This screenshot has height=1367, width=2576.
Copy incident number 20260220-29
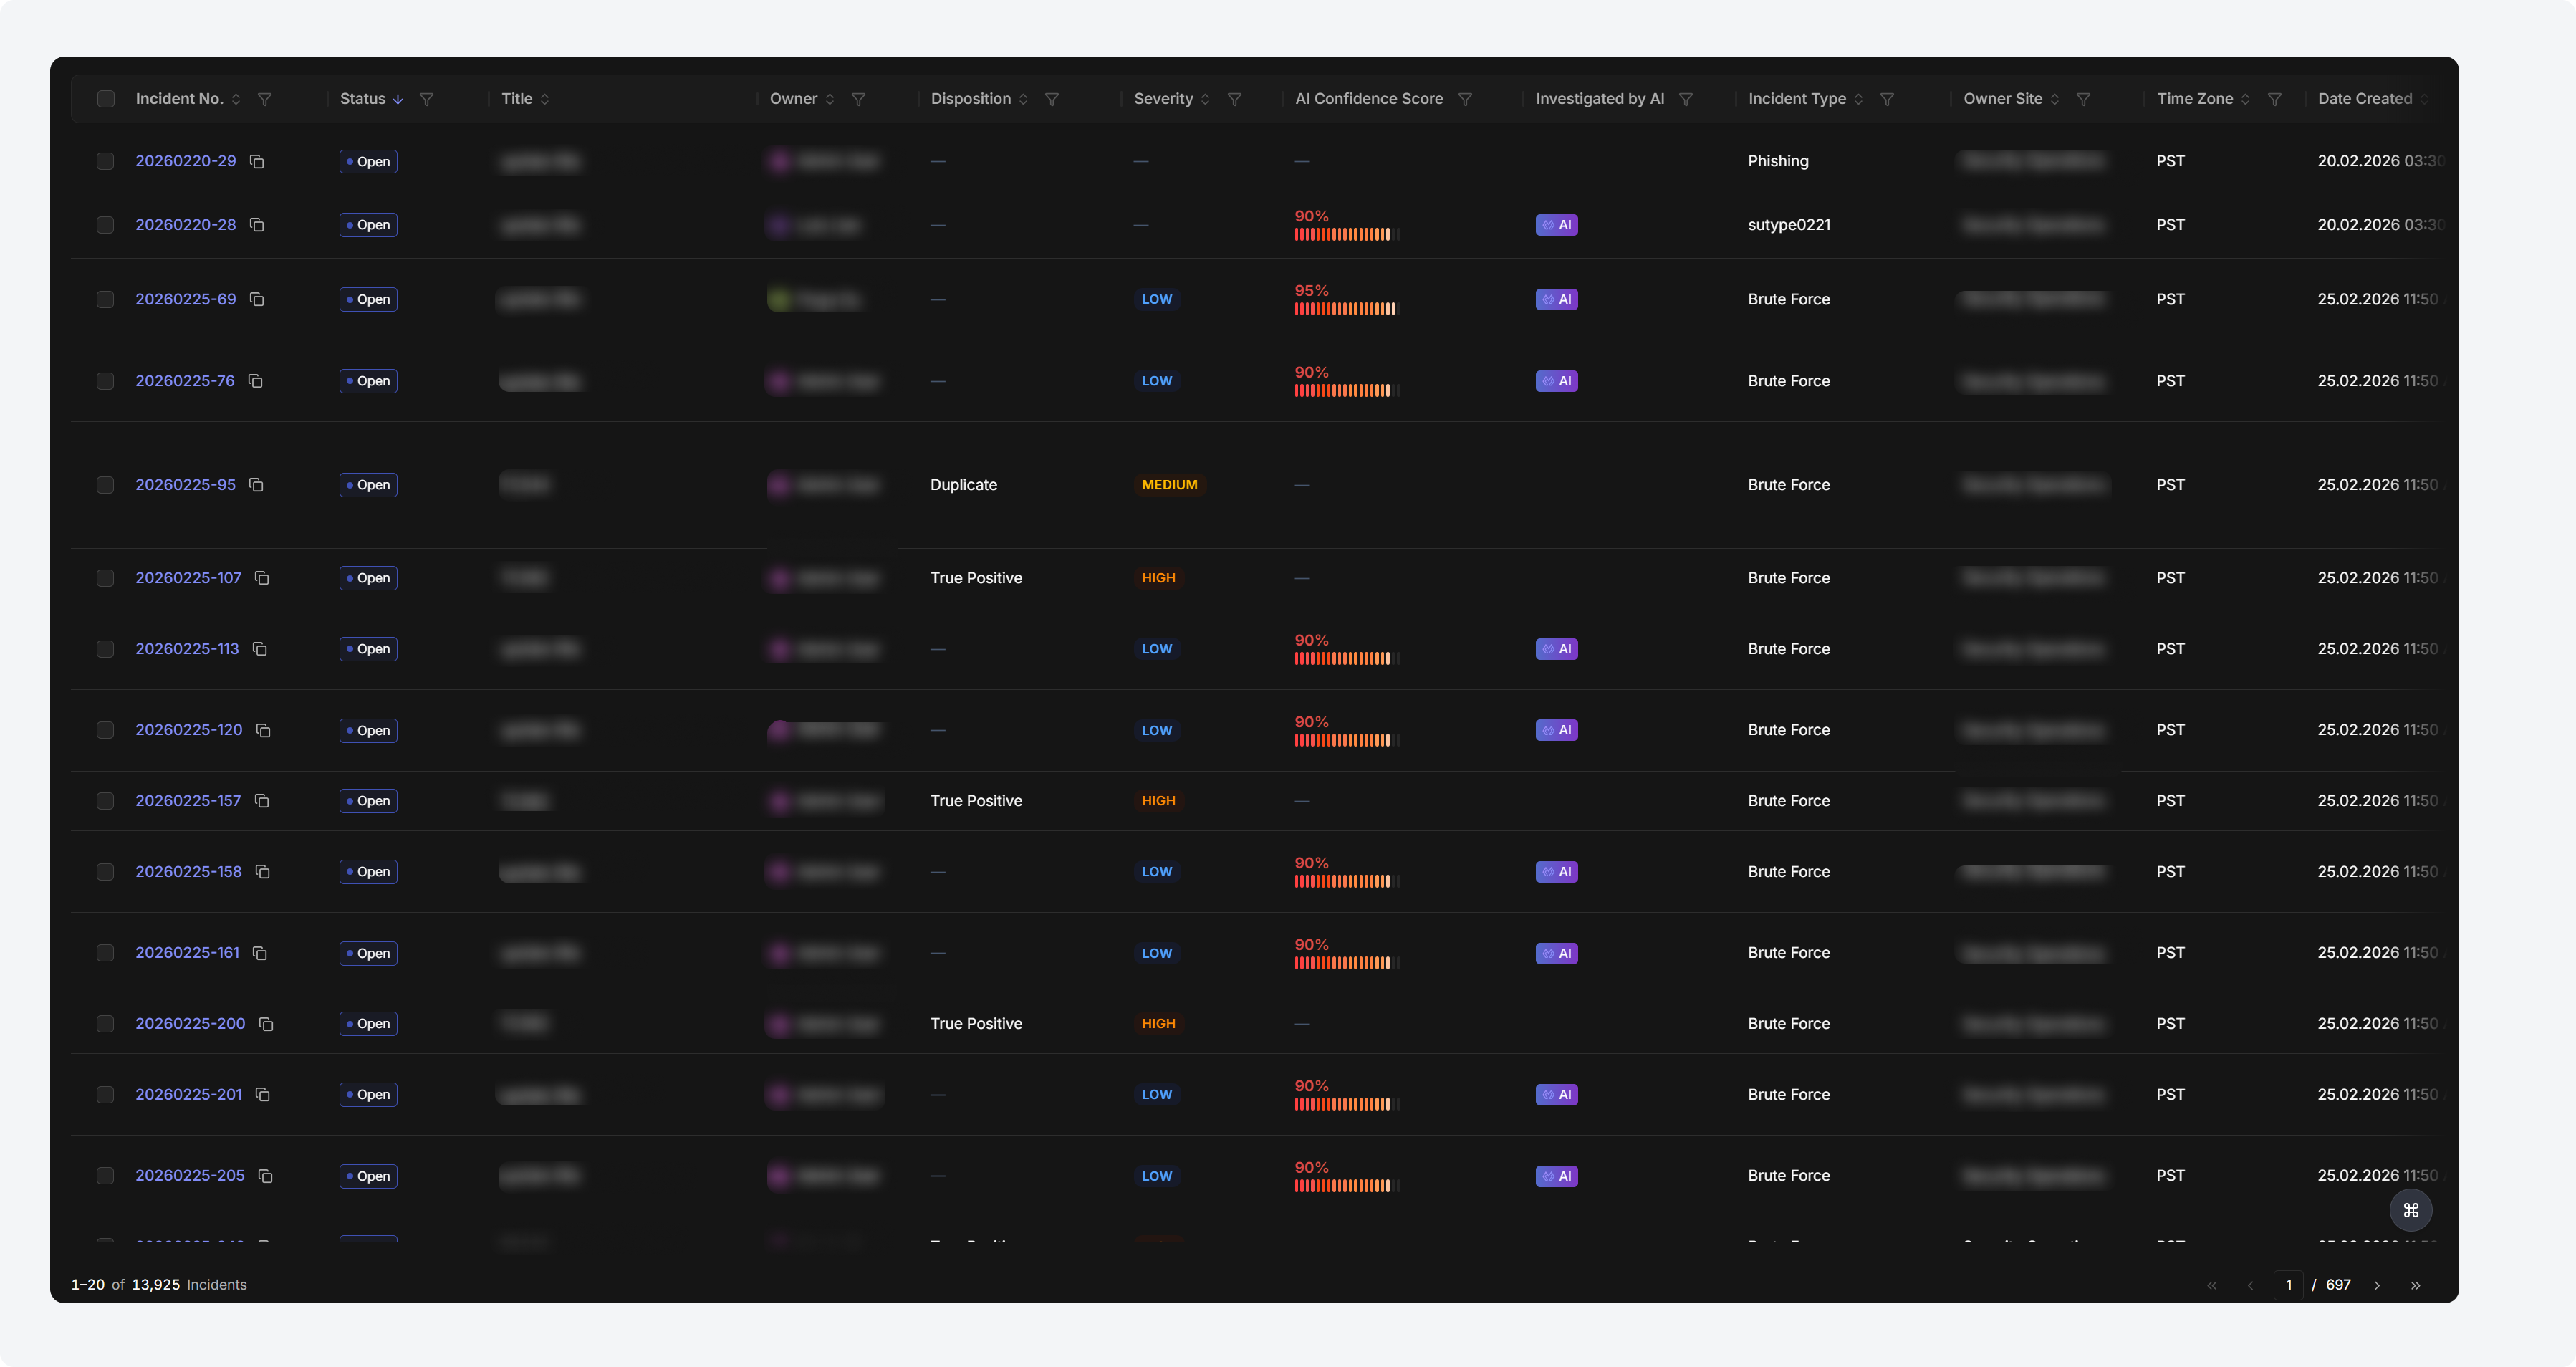(257, 161)
